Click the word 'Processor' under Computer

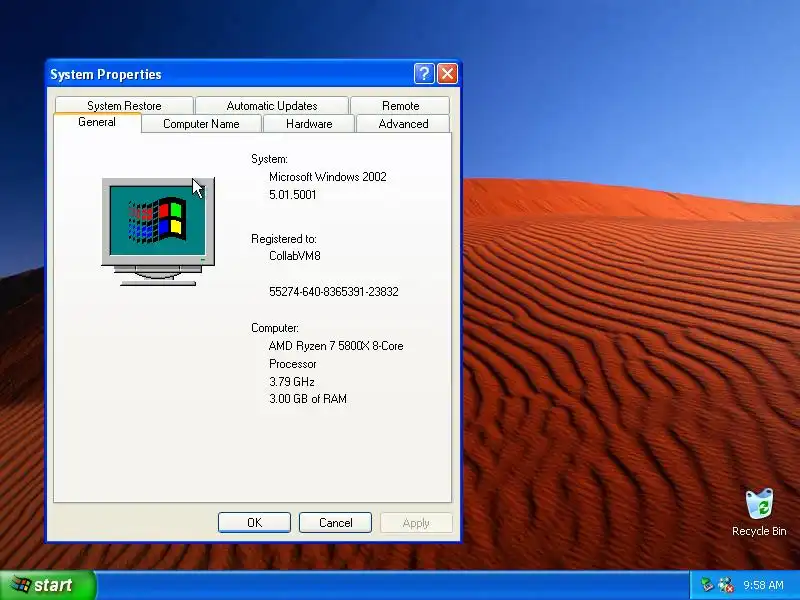pos(292,364)
